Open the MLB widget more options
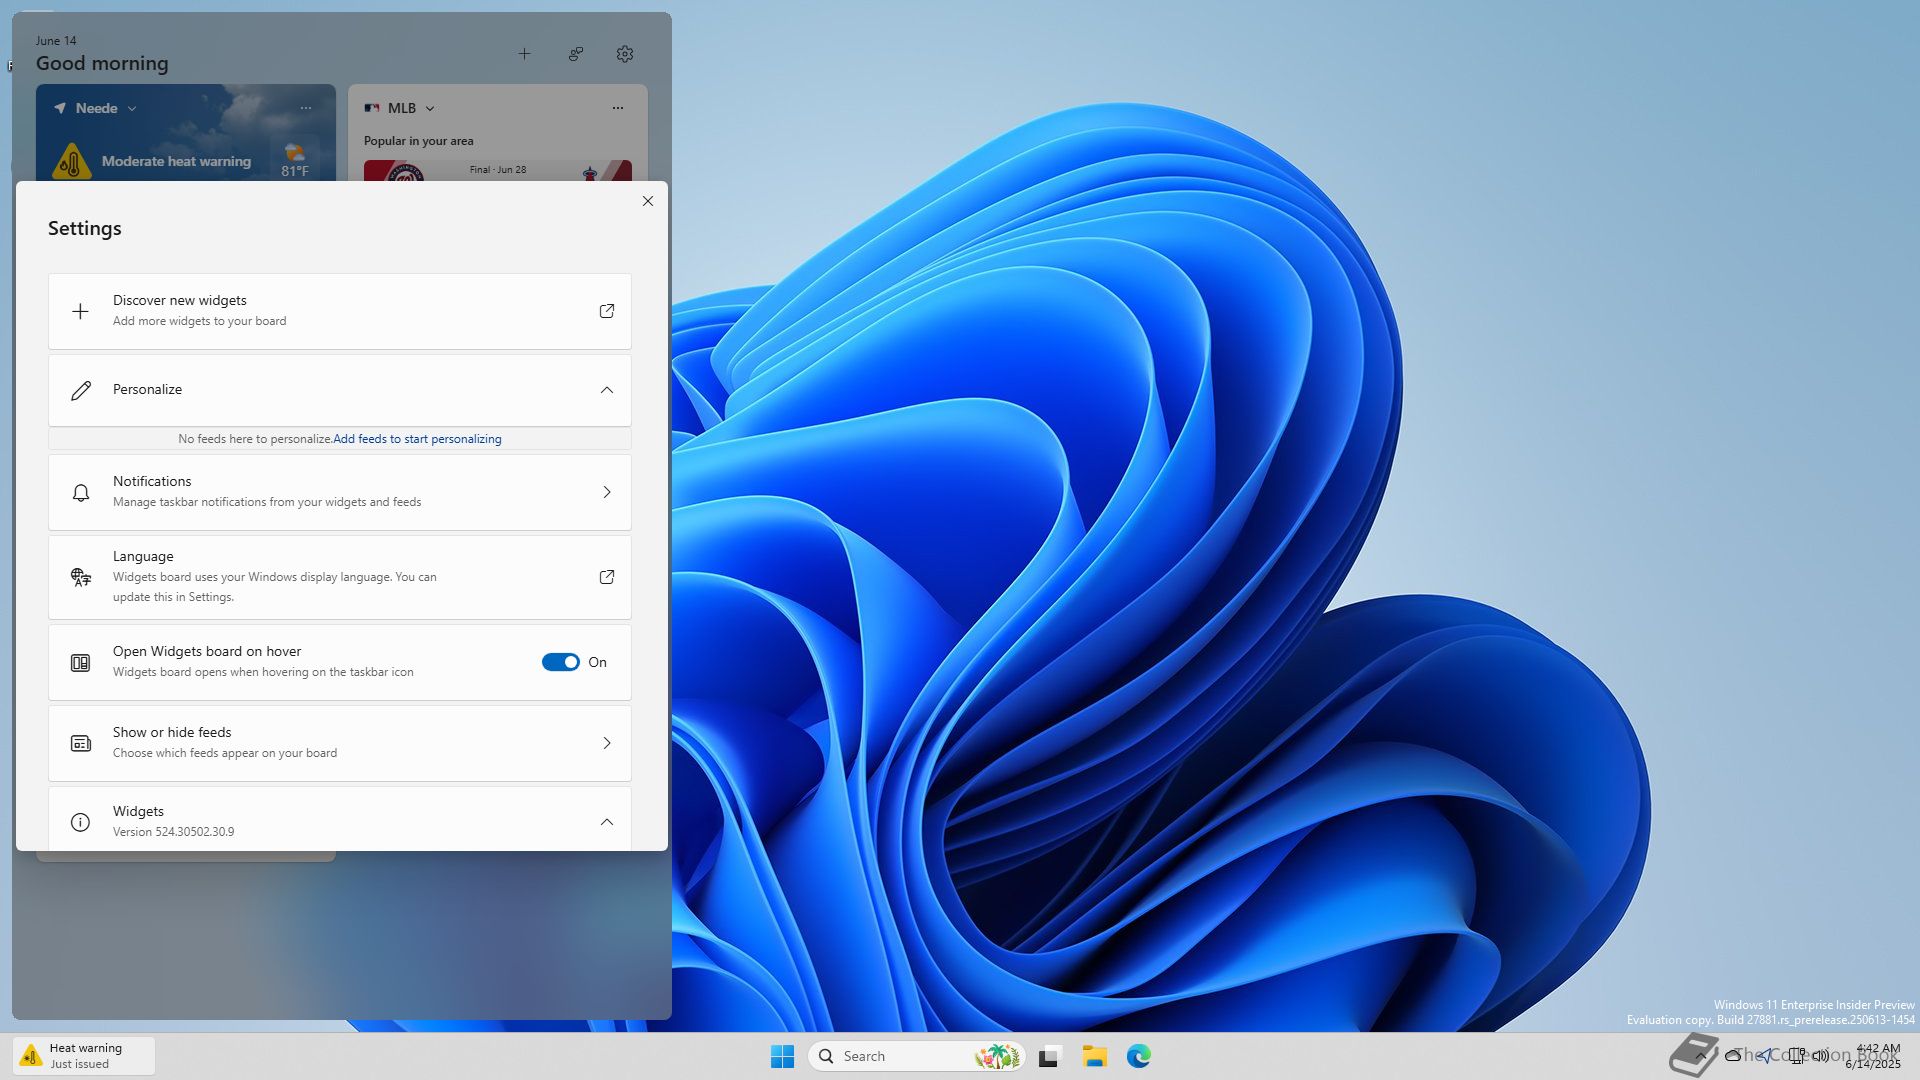This screenshot has height=1080, width=1920. click(618, 108)
